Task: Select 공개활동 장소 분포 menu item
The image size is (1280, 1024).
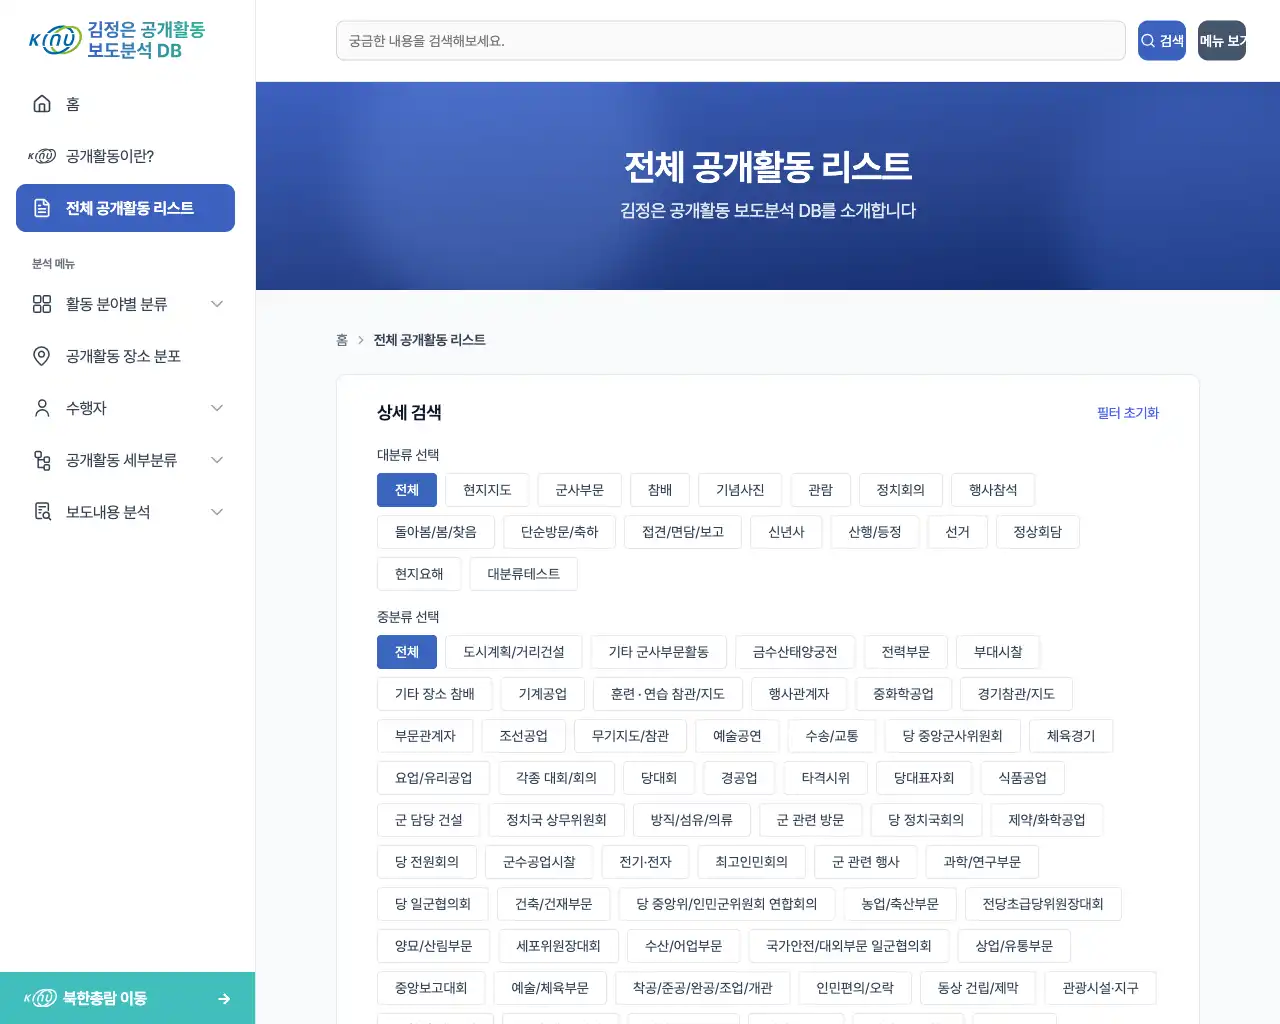Action: 125,356
